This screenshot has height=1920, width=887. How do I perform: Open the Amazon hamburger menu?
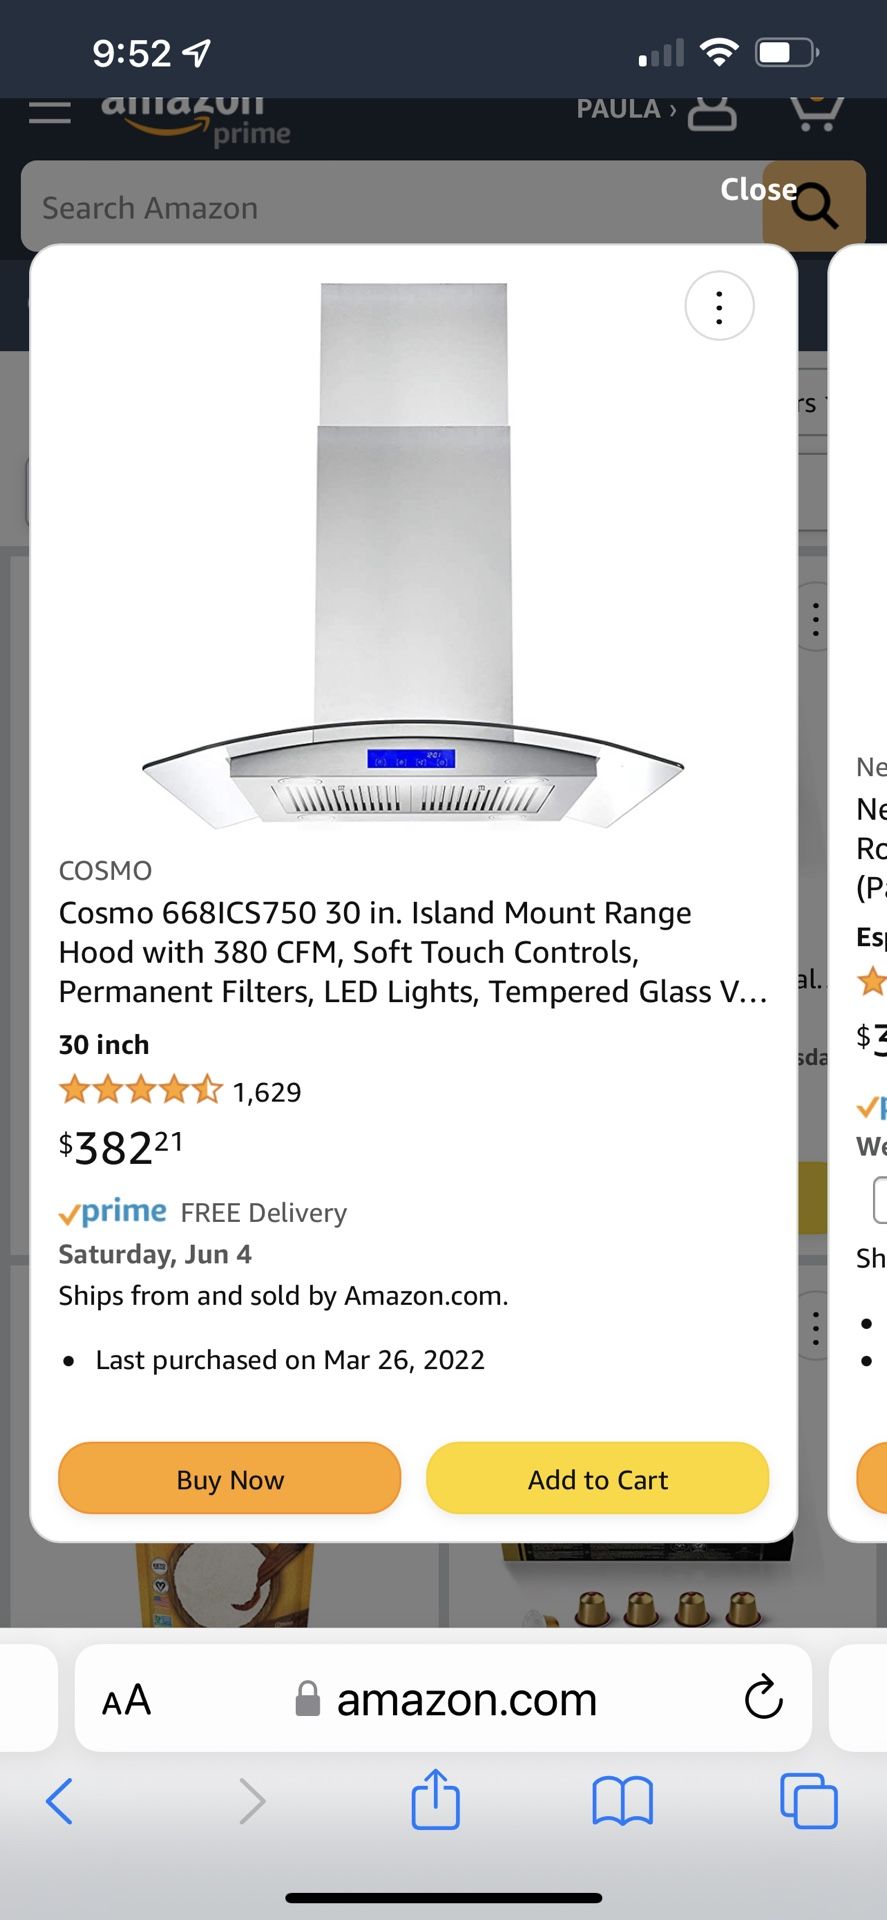pos(50,111)
